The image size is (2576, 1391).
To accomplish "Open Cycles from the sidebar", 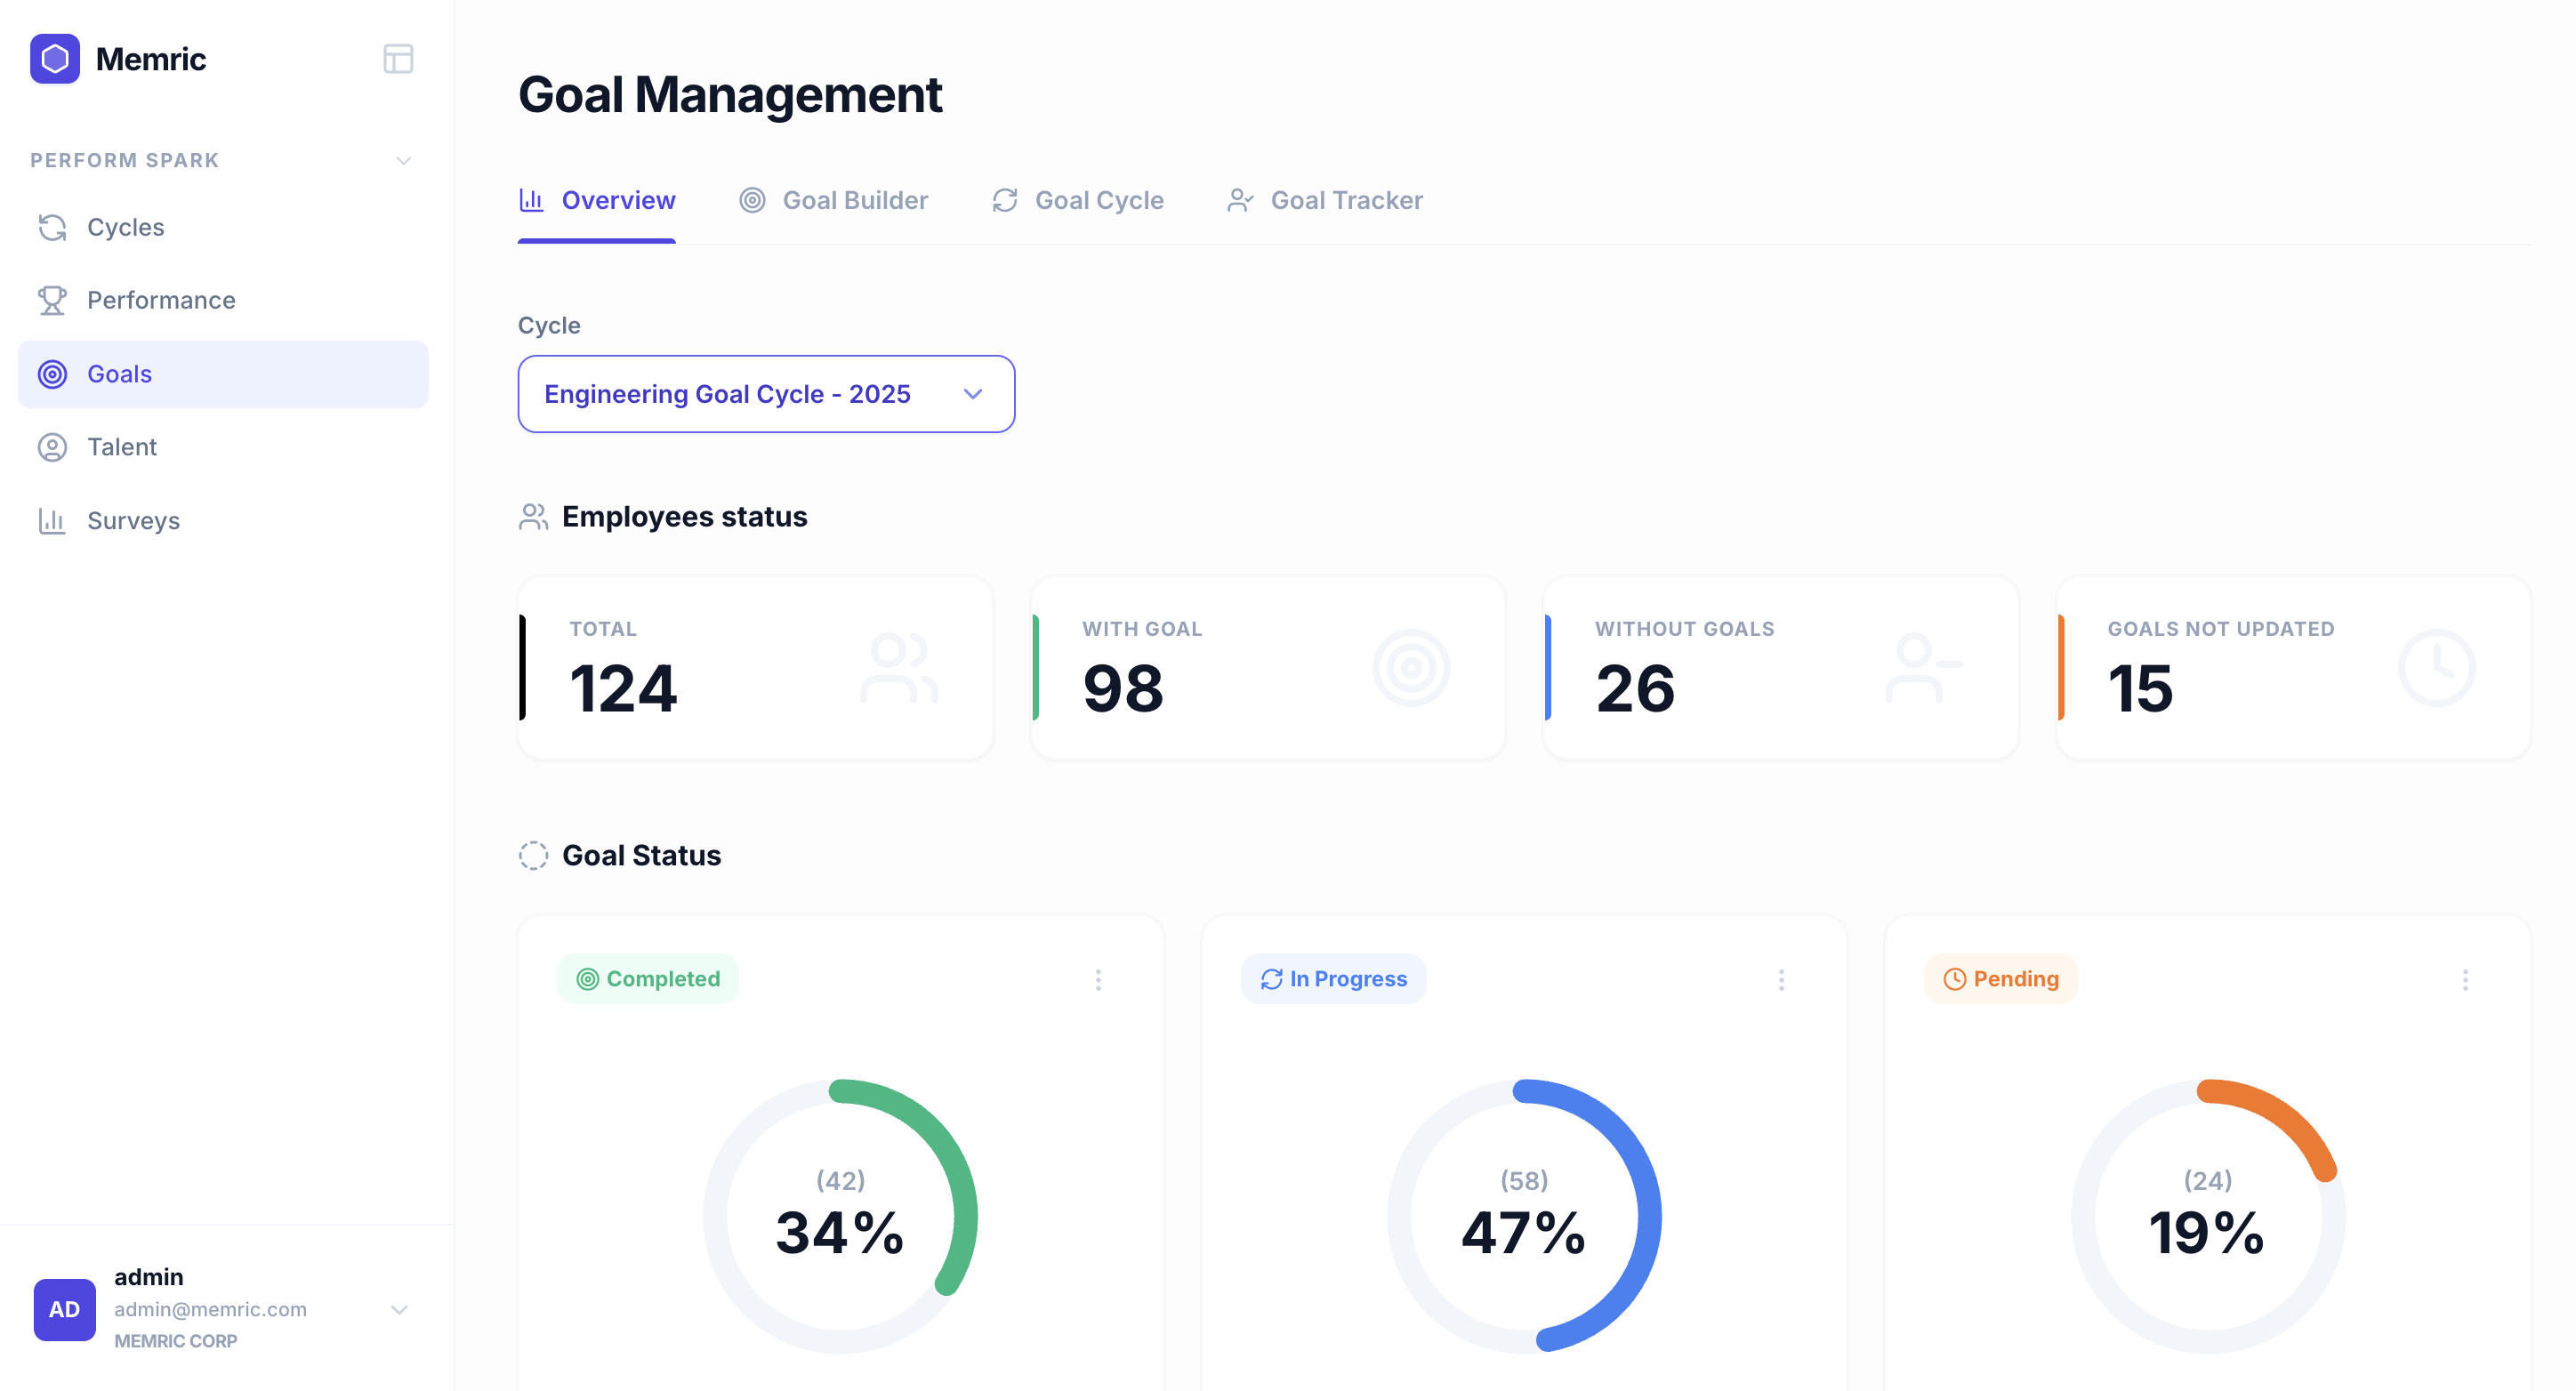I will point(125,227).
